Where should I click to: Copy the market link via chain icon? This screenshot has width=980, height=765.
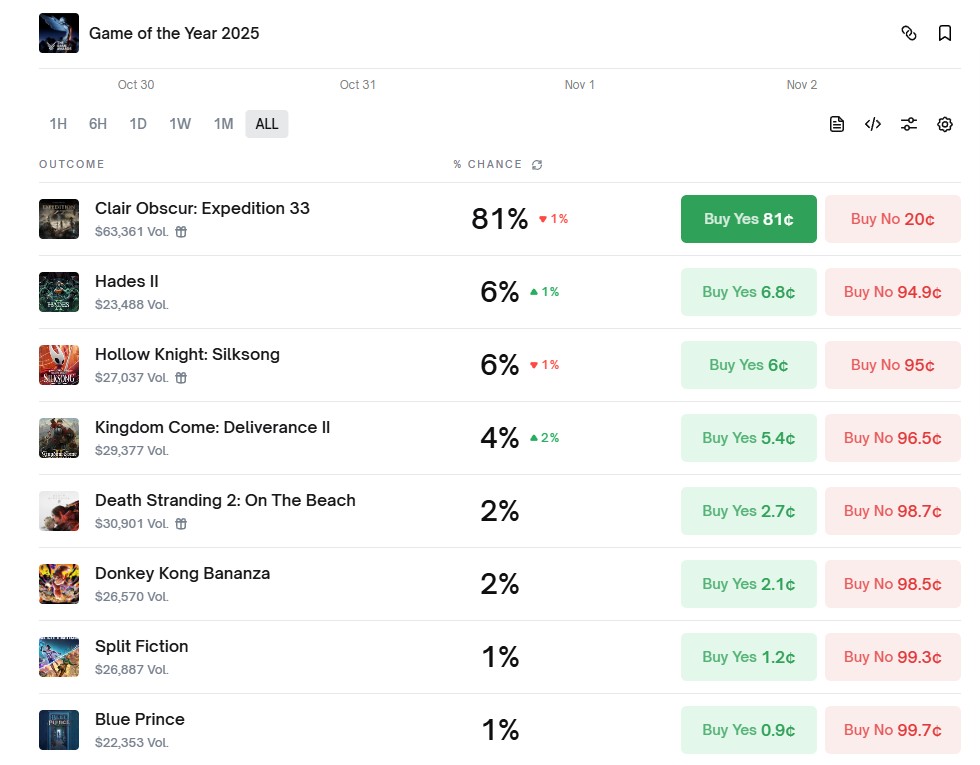(x=908, y=33)
